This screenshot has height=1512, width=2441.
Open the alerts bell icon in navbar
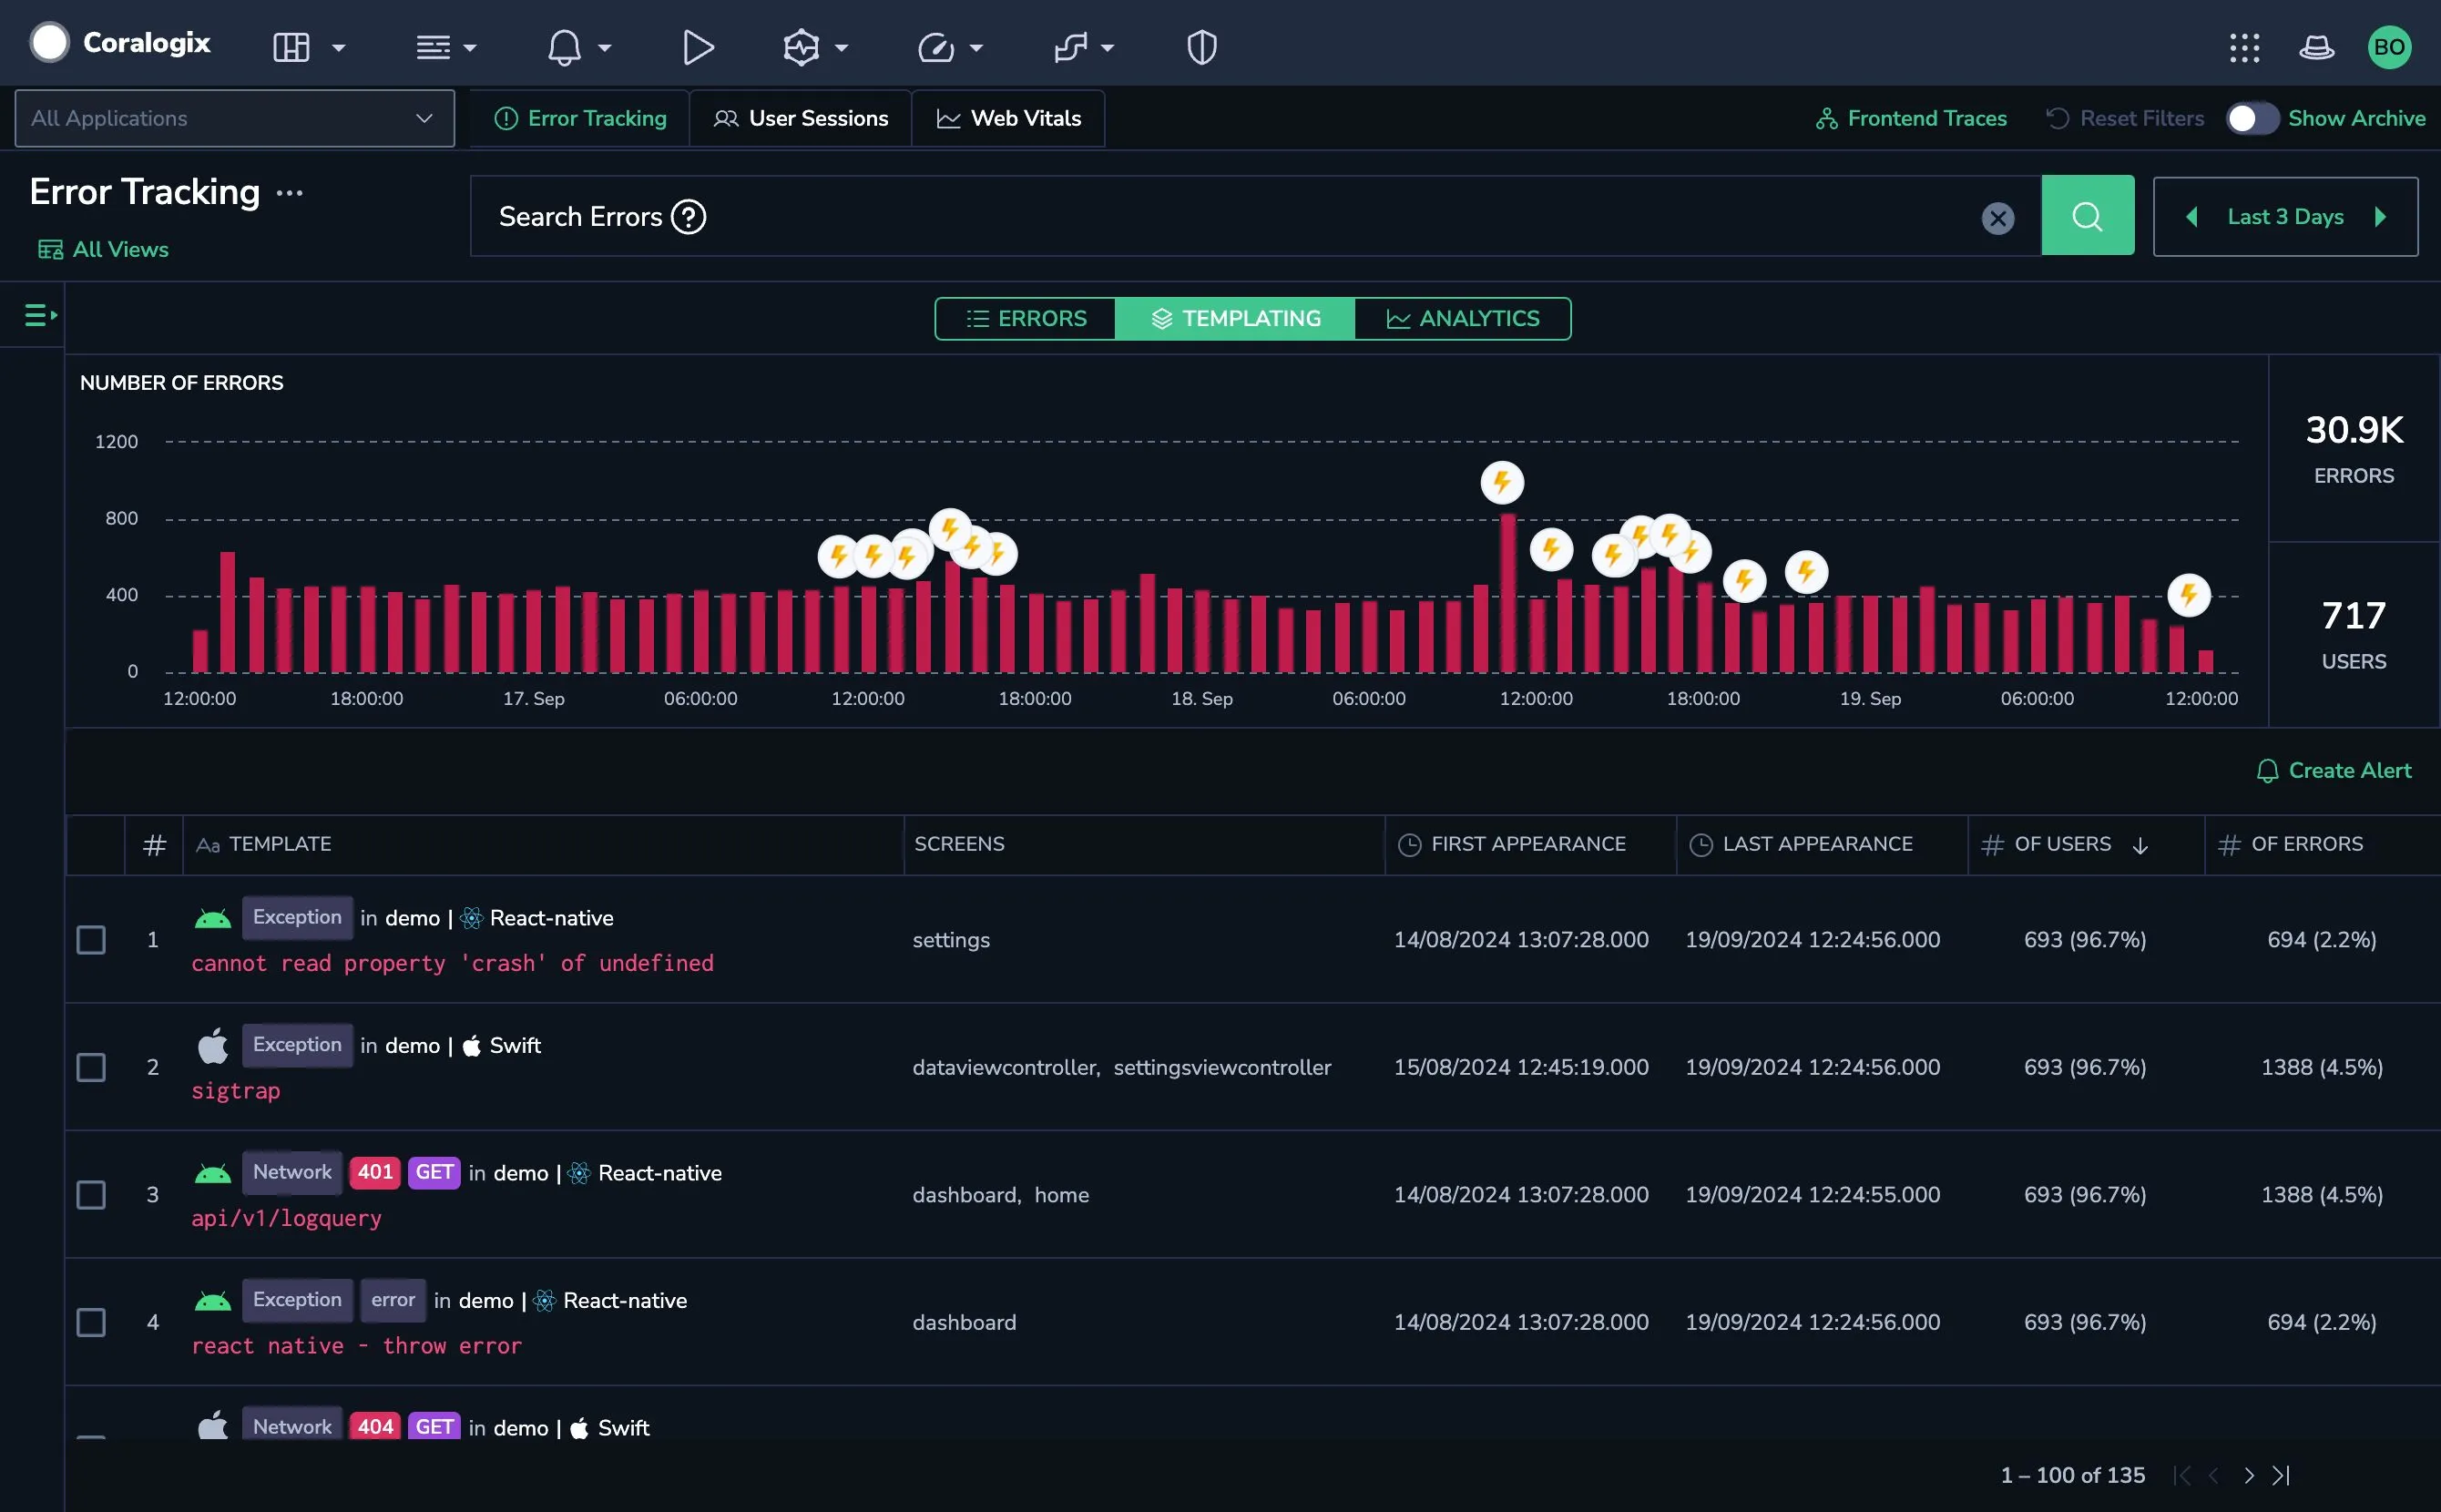click(564, 47)
